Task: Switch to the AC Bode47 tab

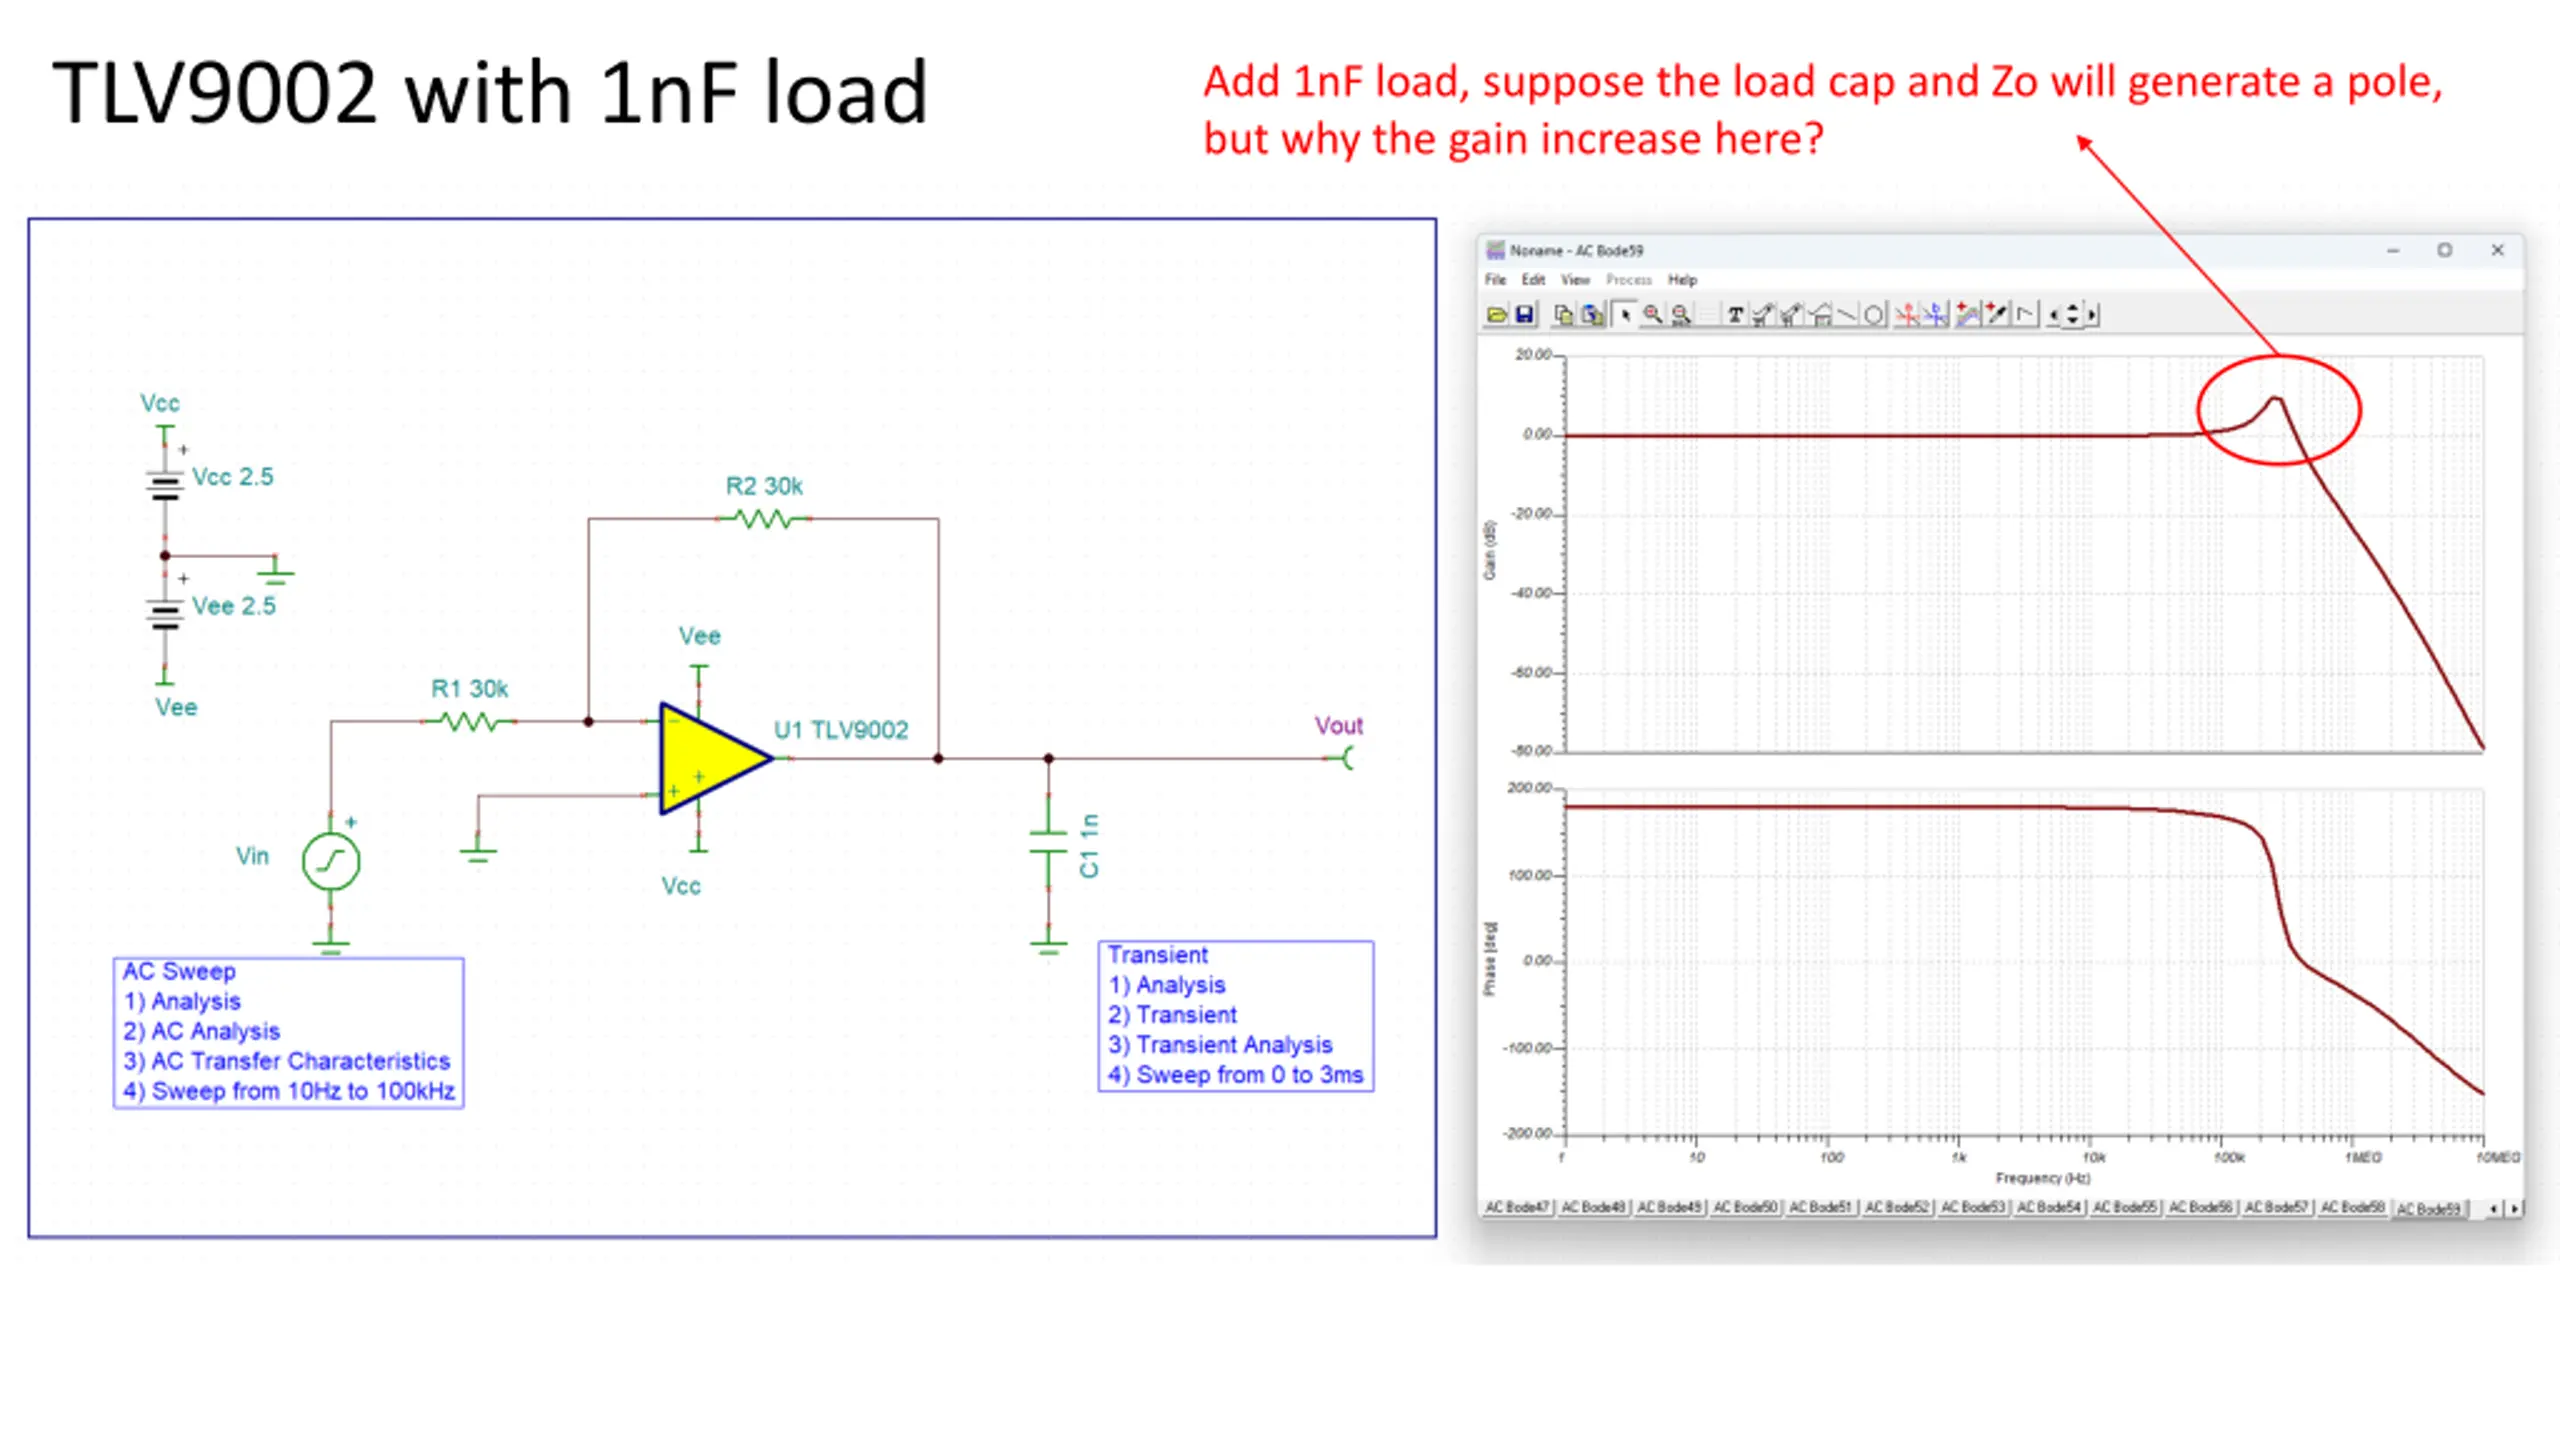Action: tap(1517, 1208)
